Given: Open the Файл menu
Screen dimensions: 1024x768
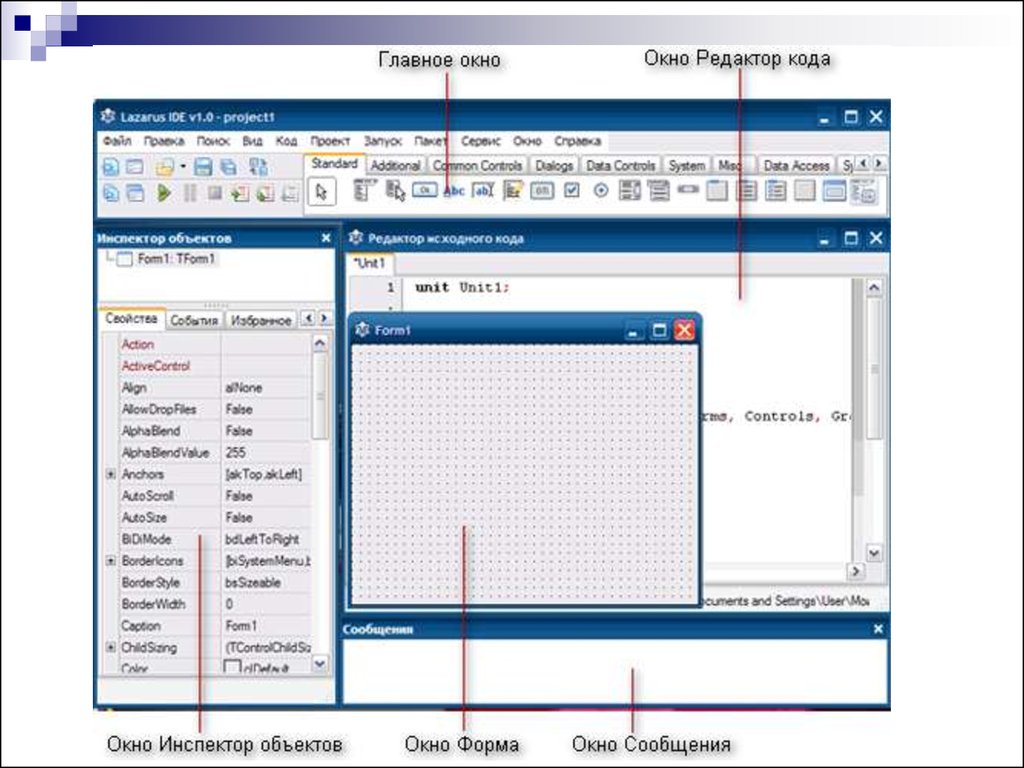Looking at the screenshot, I should tap(117, 140).
